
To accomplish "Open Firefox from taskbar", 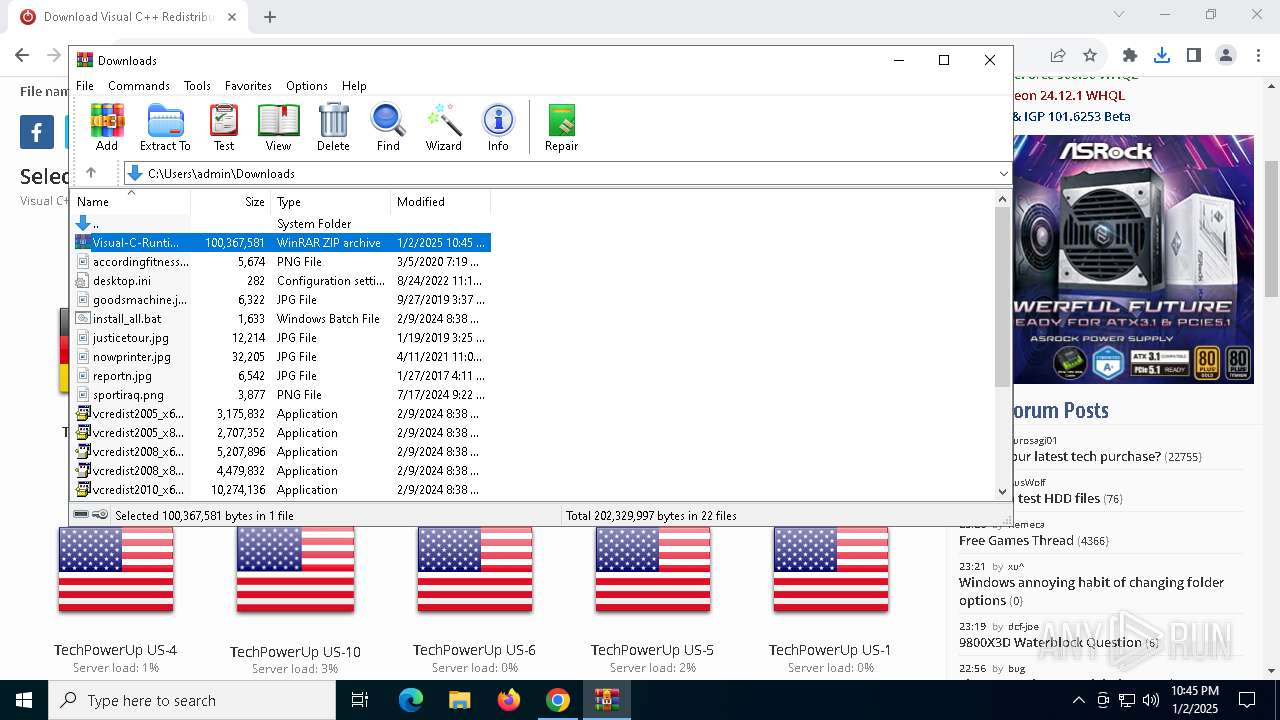I will 509,700.
